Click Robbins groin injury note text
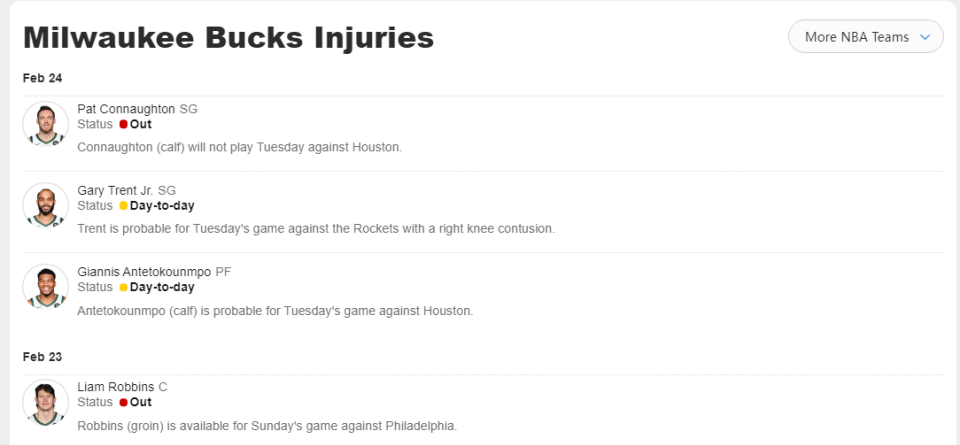The height and width of the screenshot is (445, 960). coord(268,425)
